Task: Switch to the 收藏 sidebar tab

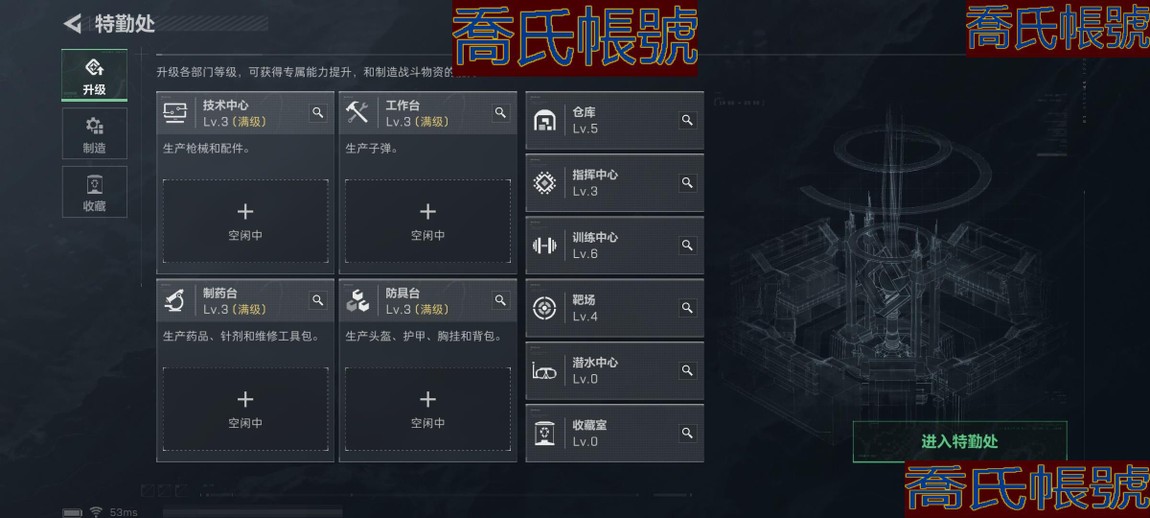Action: (94, 191)
